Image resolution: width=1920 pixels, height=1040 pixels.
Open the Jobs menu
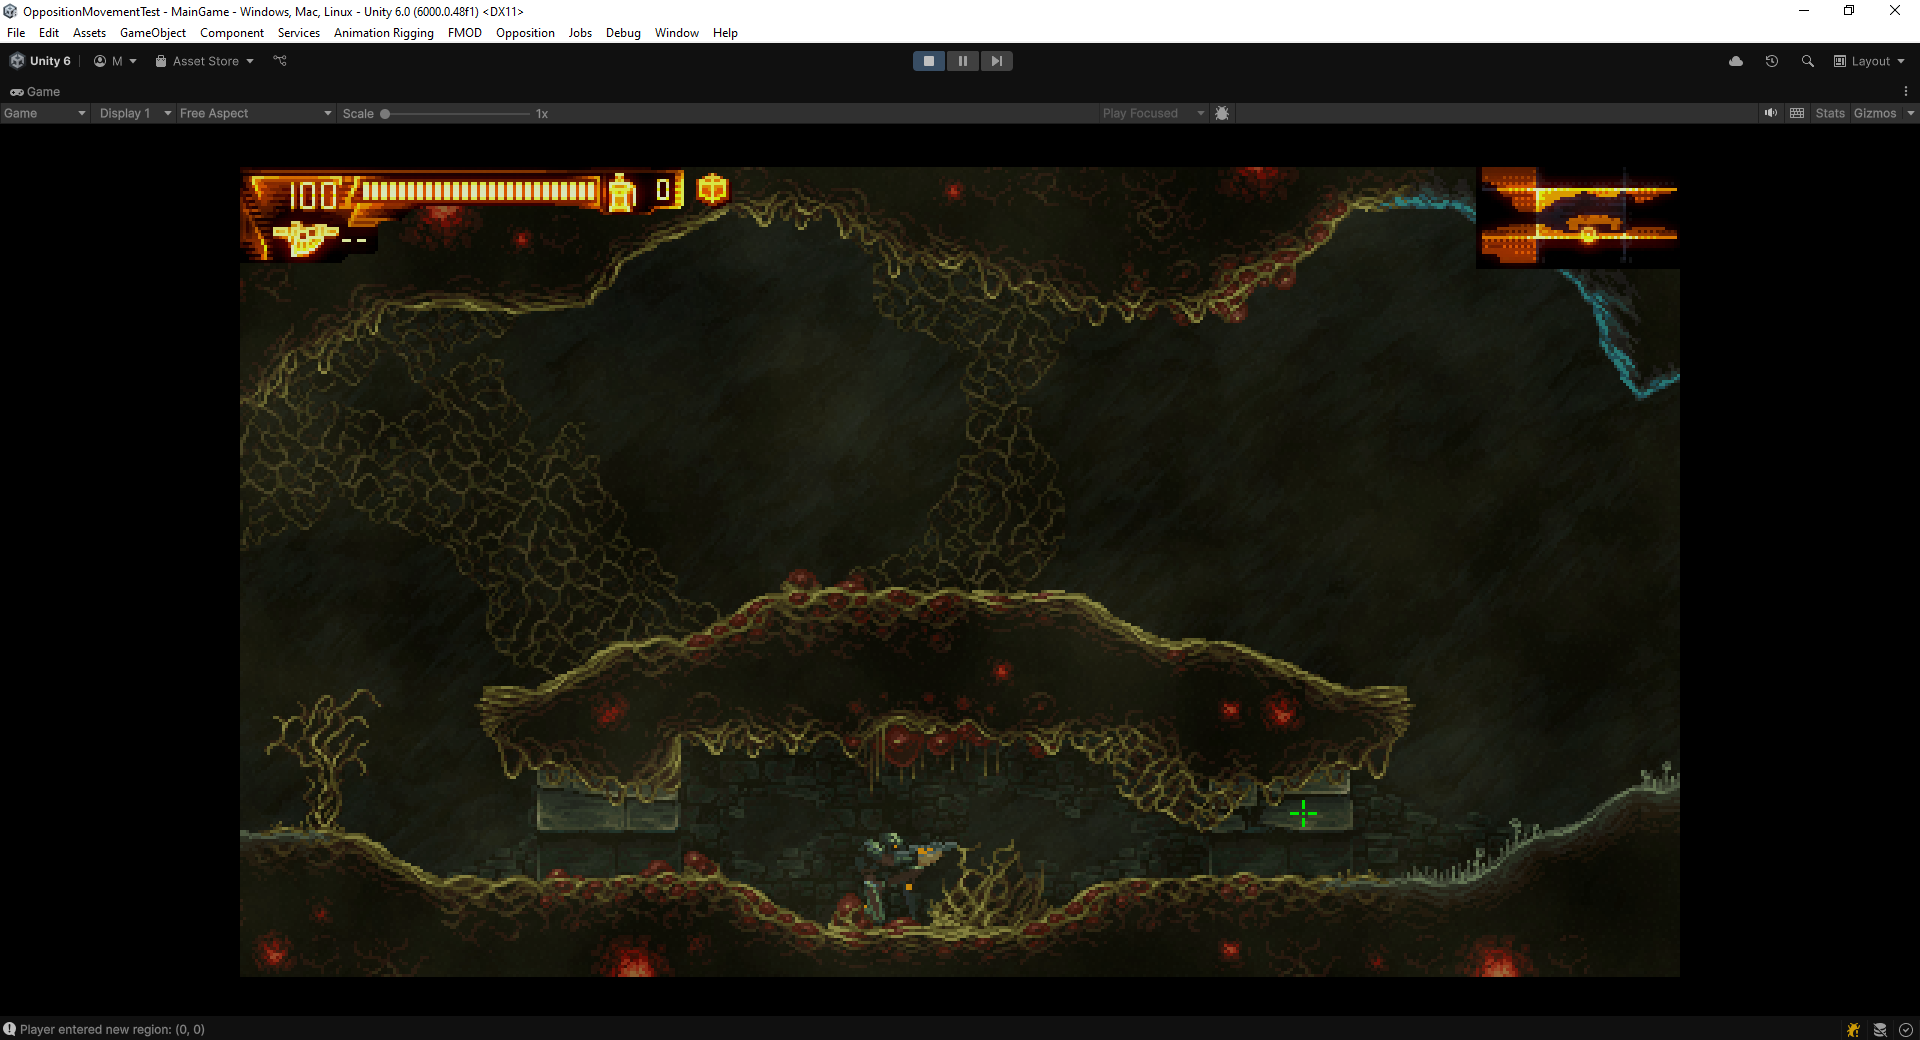click(x=580, y=33)
